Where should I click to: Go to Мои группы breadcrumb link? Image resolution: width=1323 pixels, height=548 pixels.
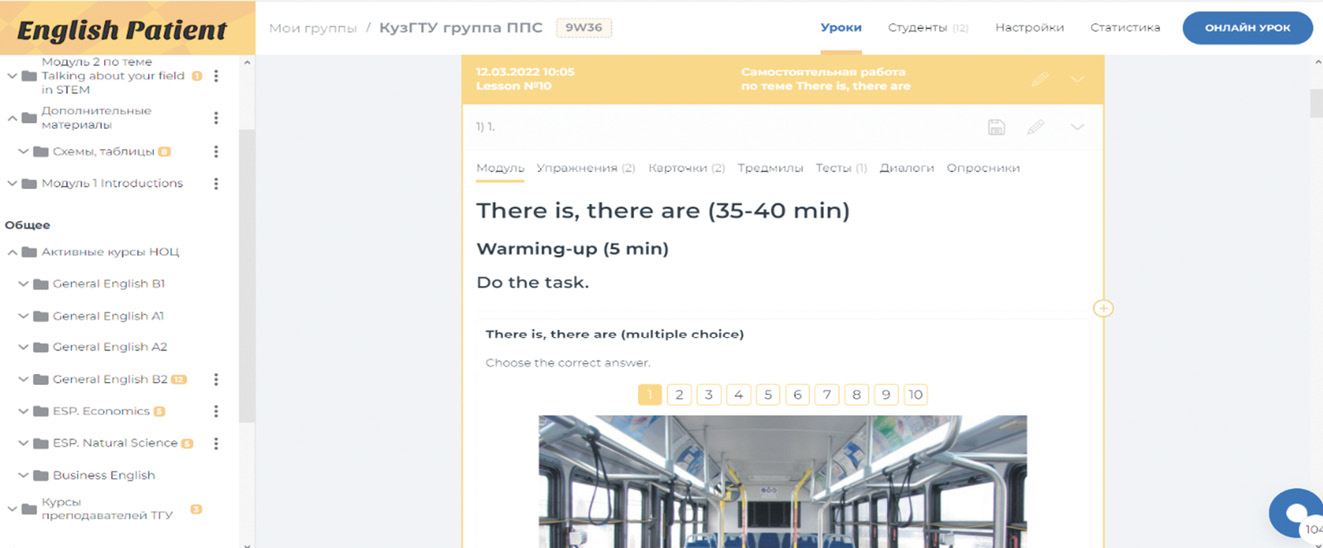pyautogui.click(x=312, y=28)
